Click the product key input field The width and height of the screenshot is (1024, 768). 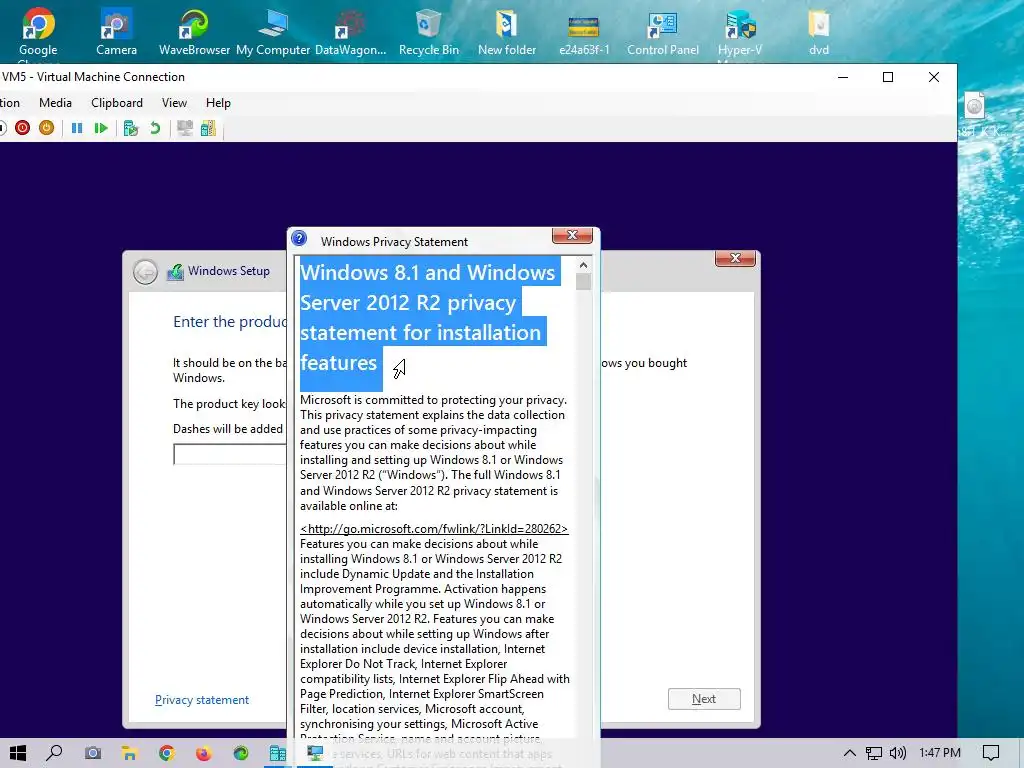click(230, 455)
